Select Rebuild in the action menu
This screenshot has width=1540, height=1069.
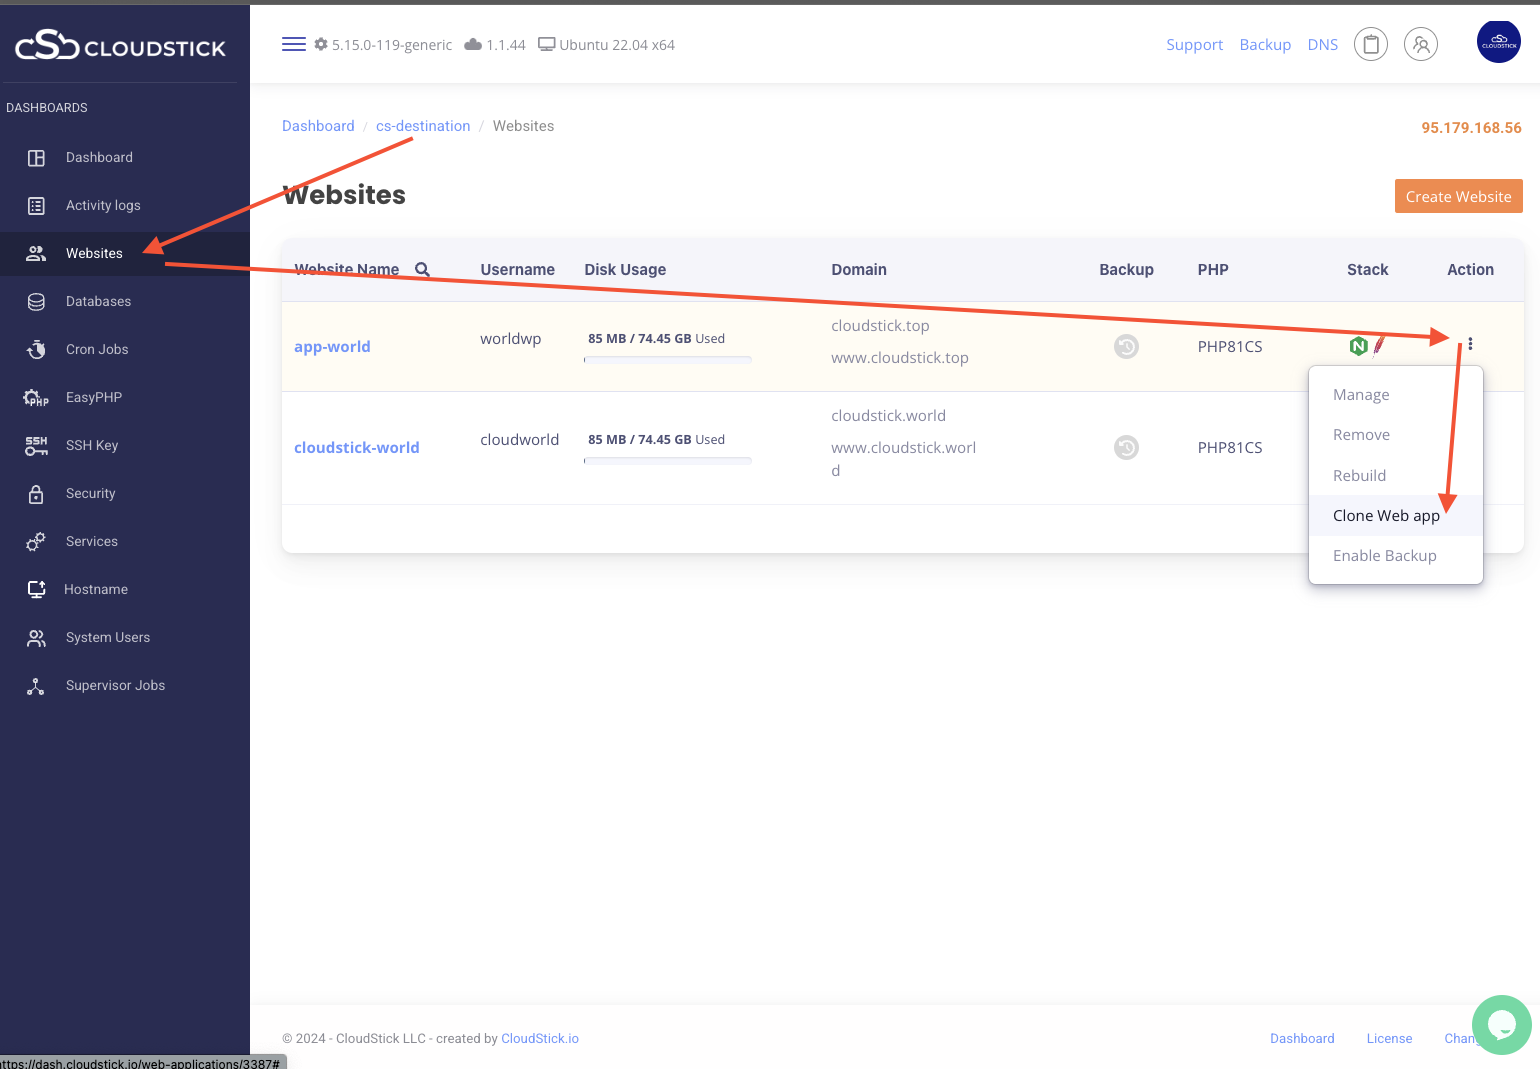coord(1359,475)
